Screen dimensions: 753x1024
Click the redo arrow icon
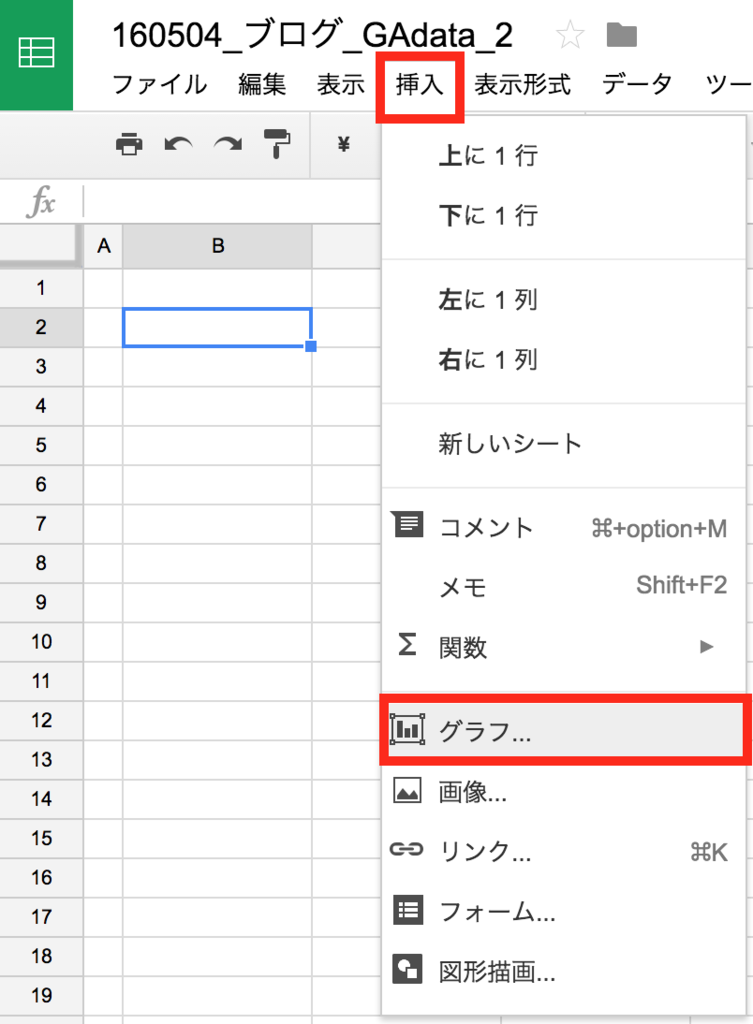click(228, 144)
